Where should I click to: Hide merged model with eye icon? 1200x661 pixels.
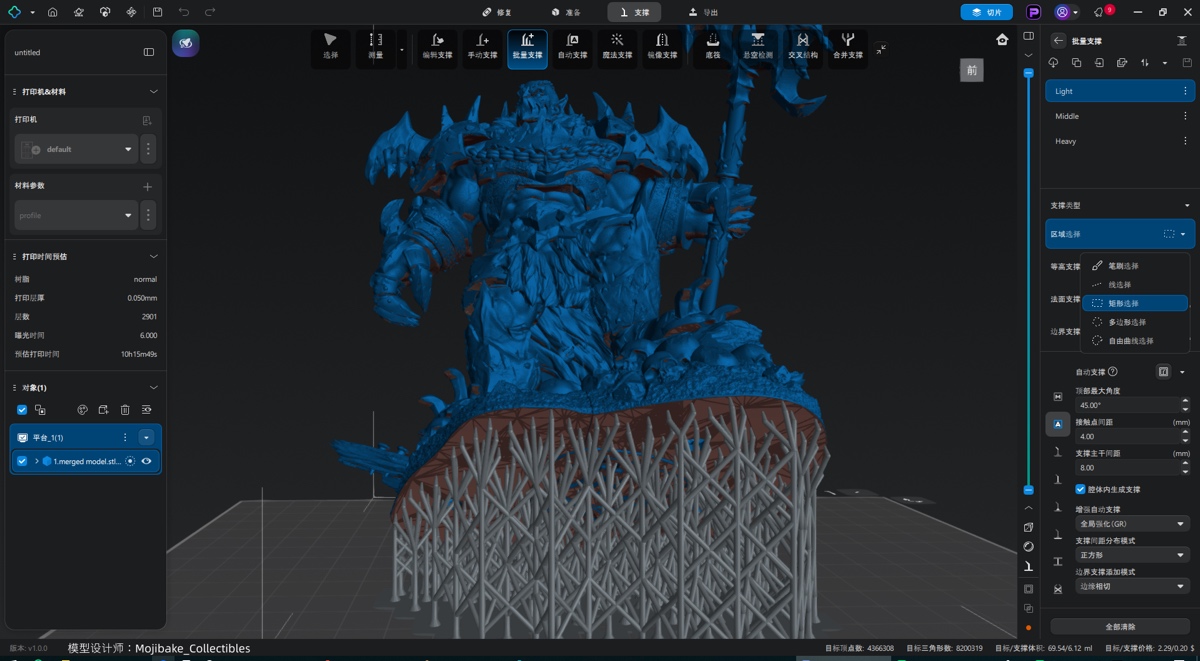[147, 461]
